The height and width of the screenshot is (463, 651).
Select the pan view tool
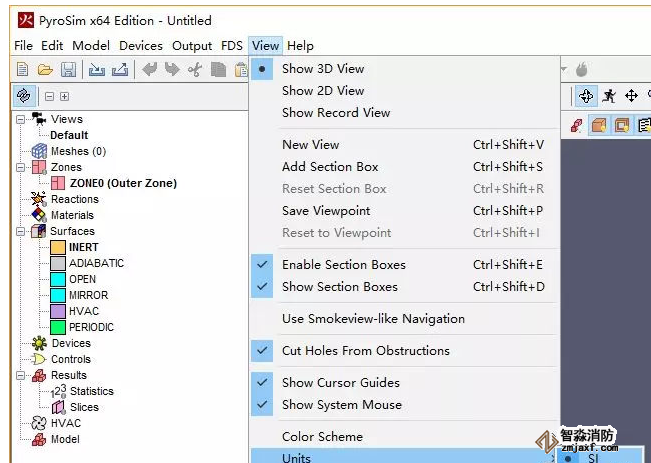click(631, 96)
